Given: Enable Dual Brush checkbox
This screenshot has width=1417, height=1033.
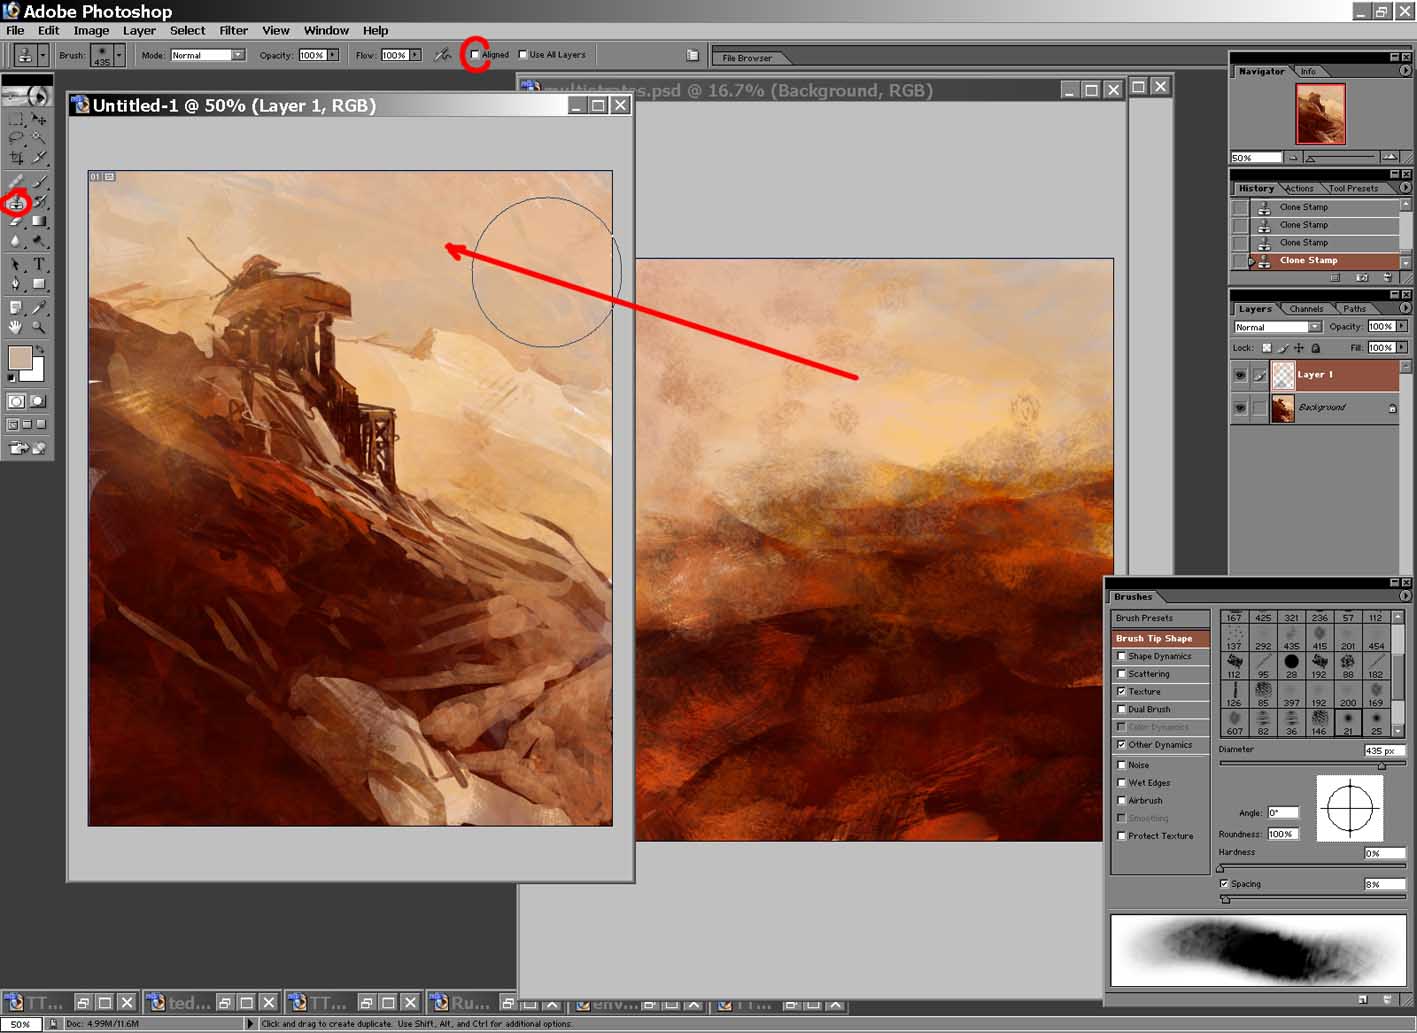Looking at the screenshot, I should (1121, 709).
